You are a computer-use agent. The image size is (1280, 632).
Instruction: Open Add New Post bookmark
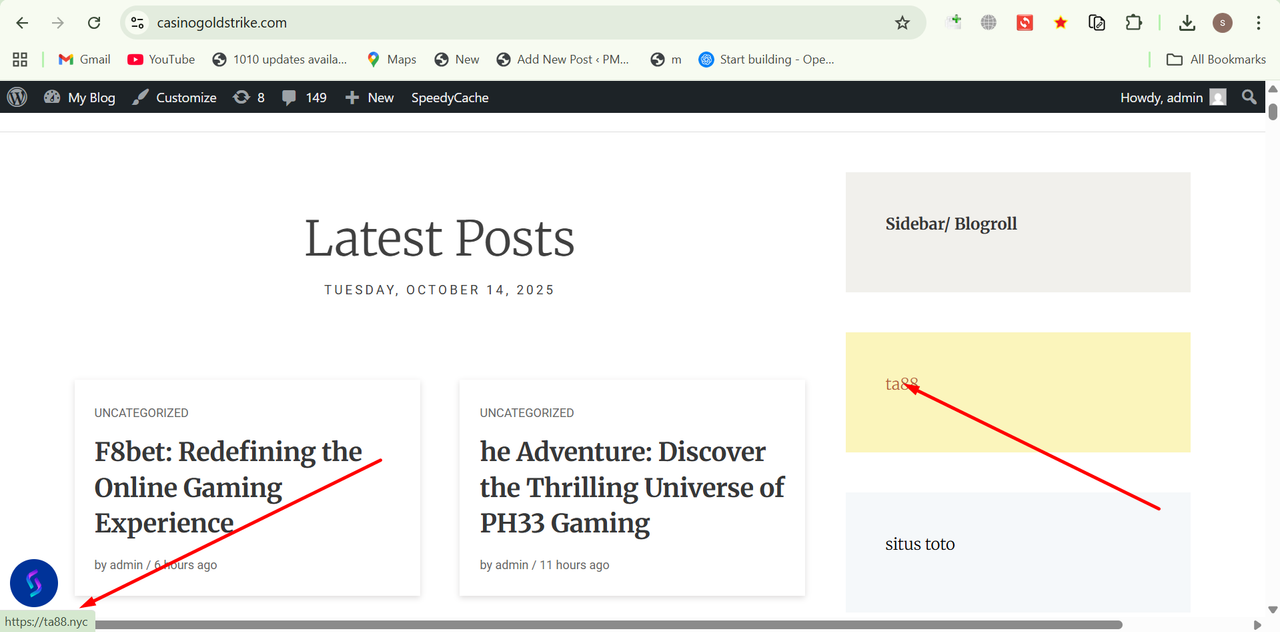pos(563,59)
